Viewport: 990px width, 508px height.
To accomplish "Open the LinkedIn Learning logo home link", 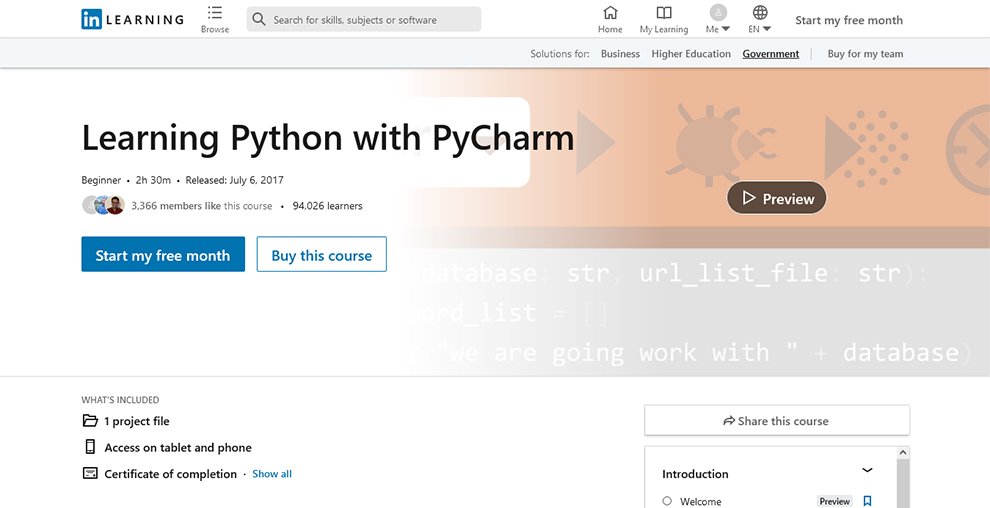I will [133, 19].
